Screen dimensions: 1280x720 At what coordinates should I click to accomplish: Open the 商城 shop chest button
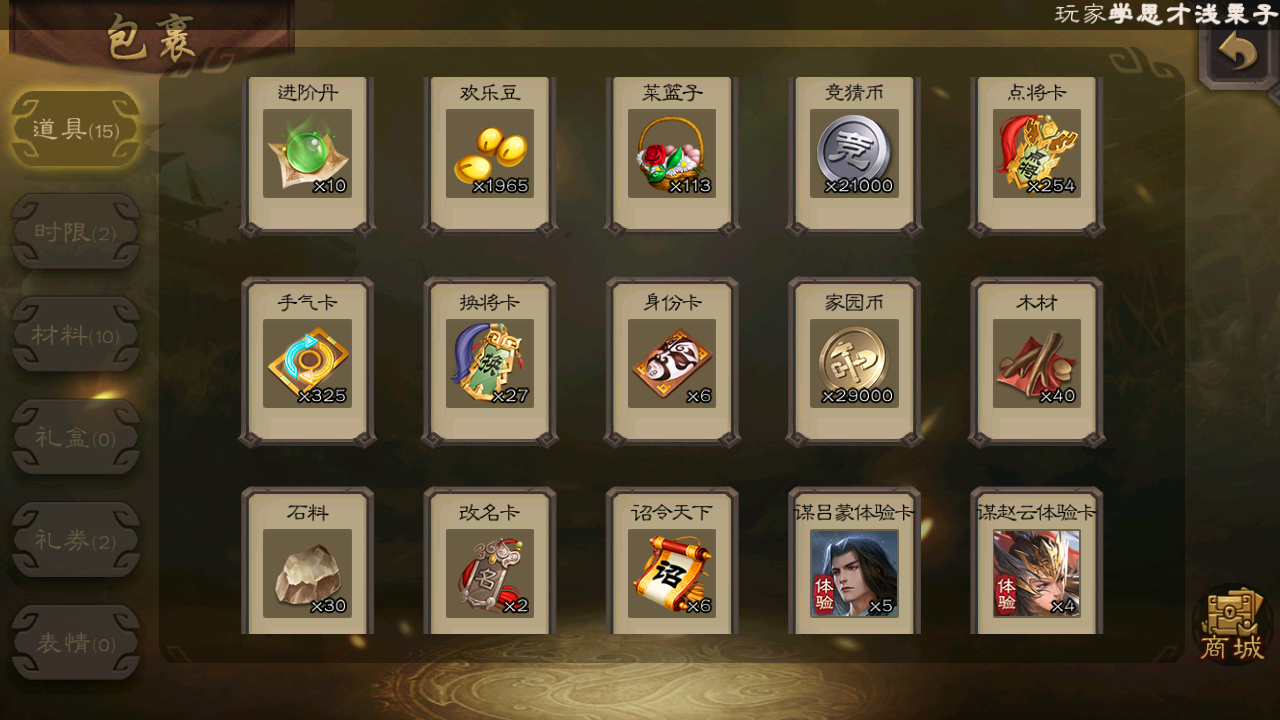pyautogui.click(x=1233, y=626)
